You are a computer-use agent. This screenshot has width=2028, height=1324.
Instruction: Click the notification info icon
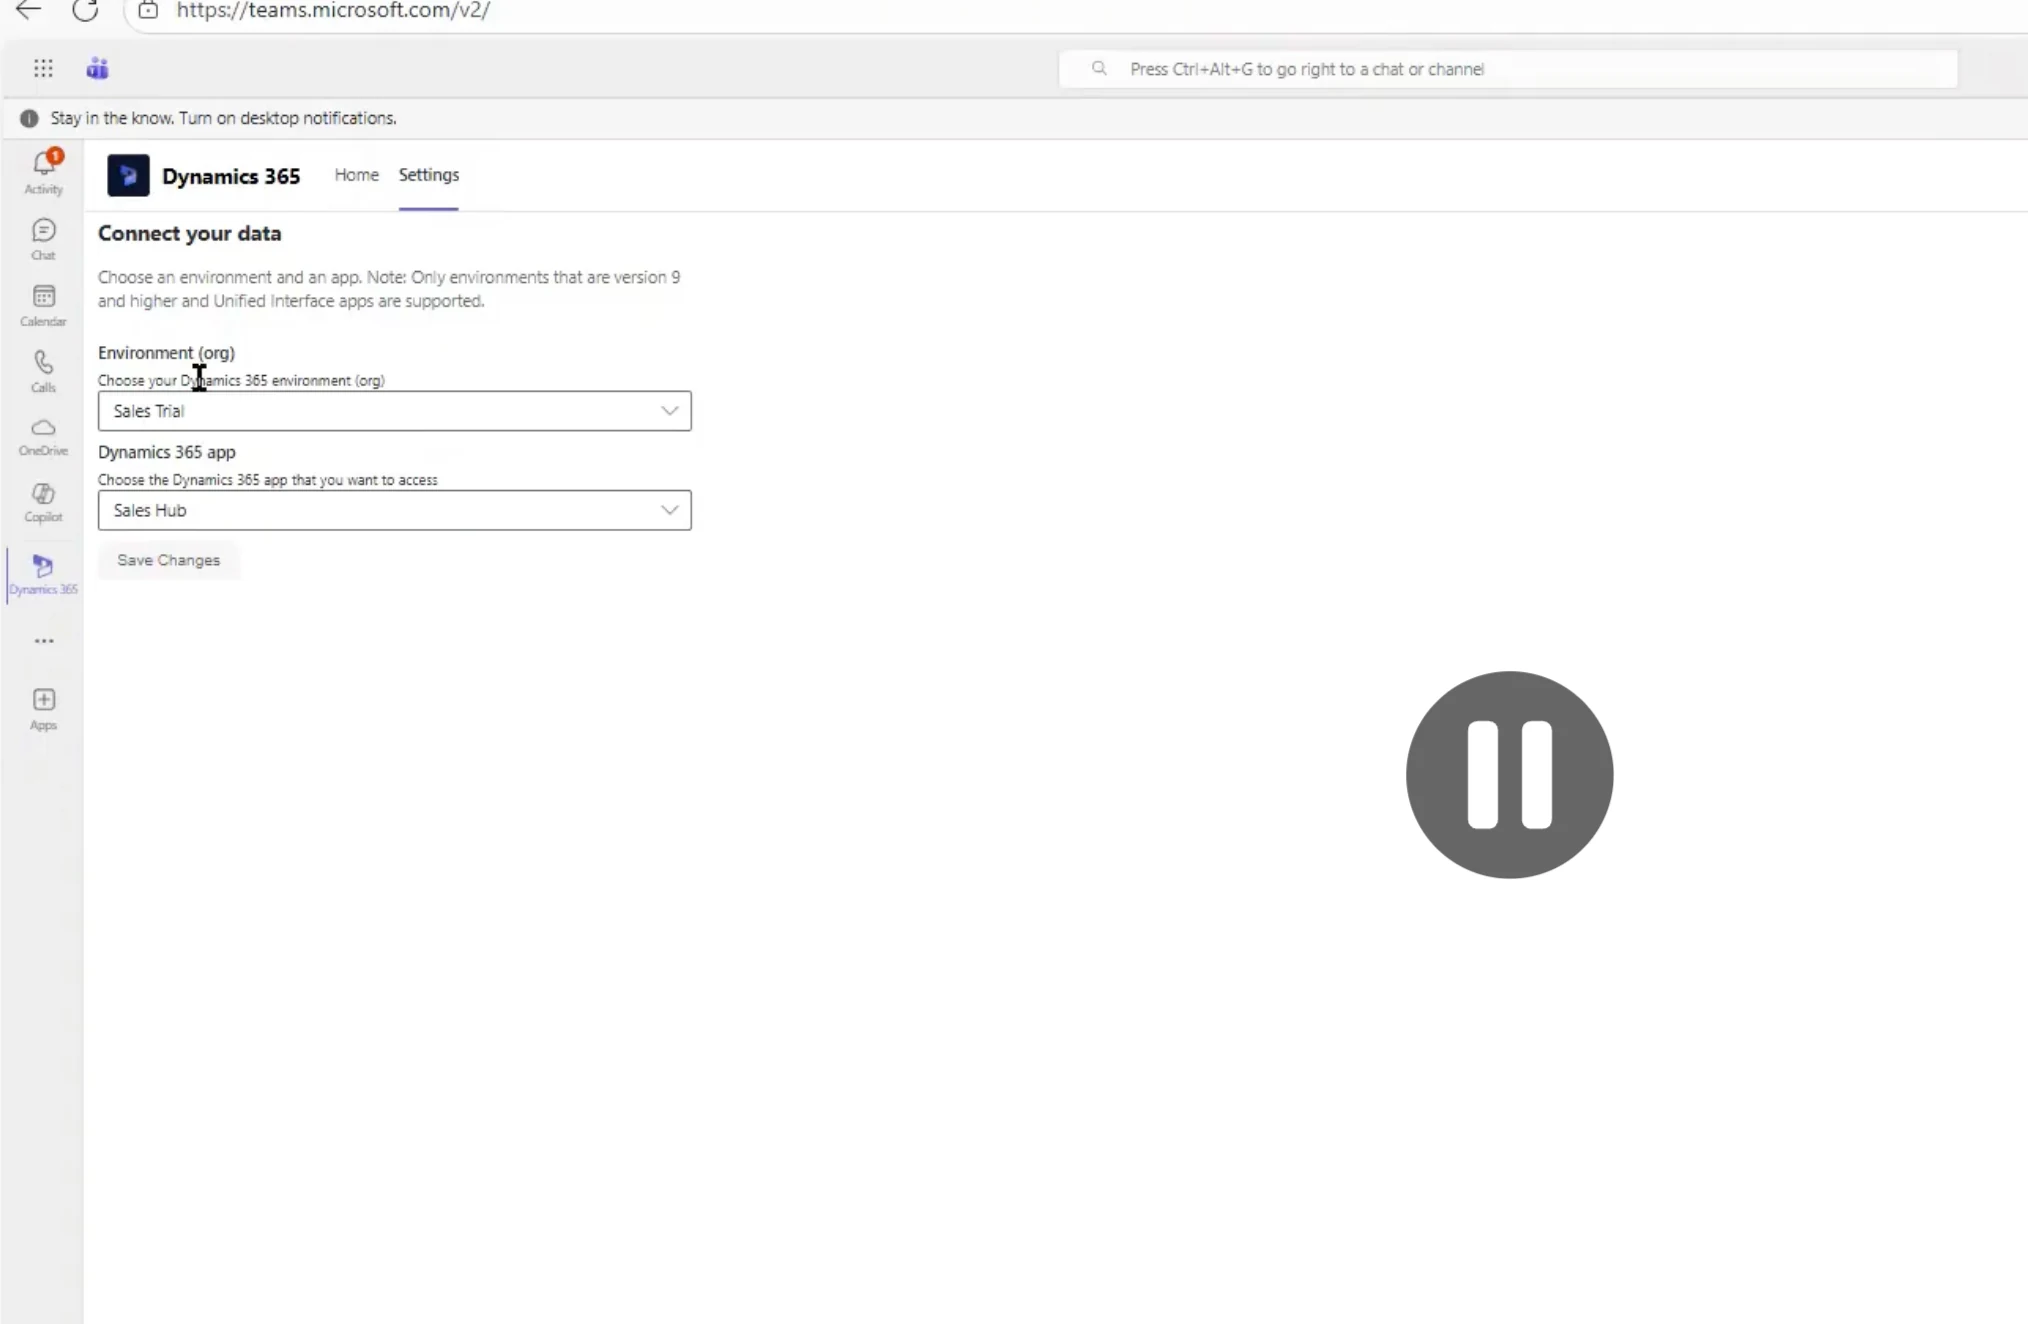(29, 118)
